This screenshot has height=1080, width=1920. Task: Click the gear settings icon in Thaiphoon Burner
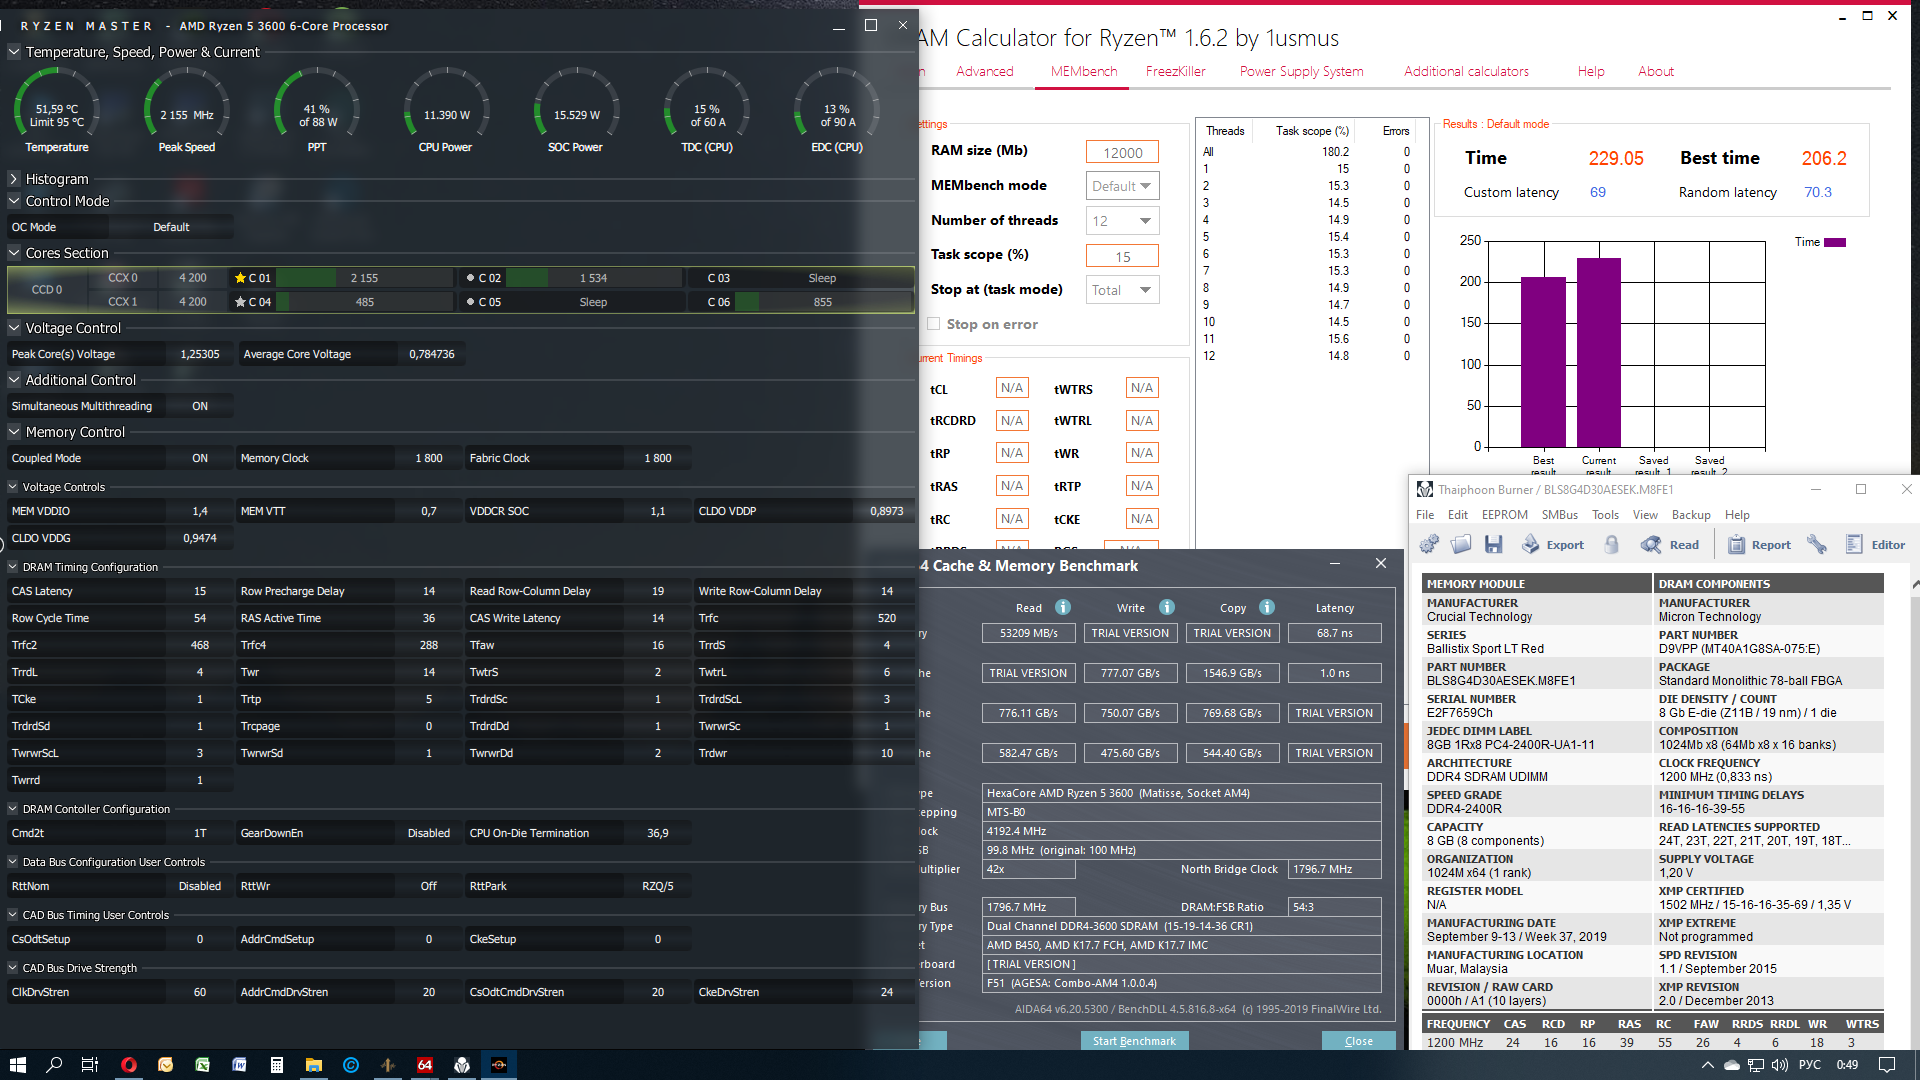tap(1429, 544)
